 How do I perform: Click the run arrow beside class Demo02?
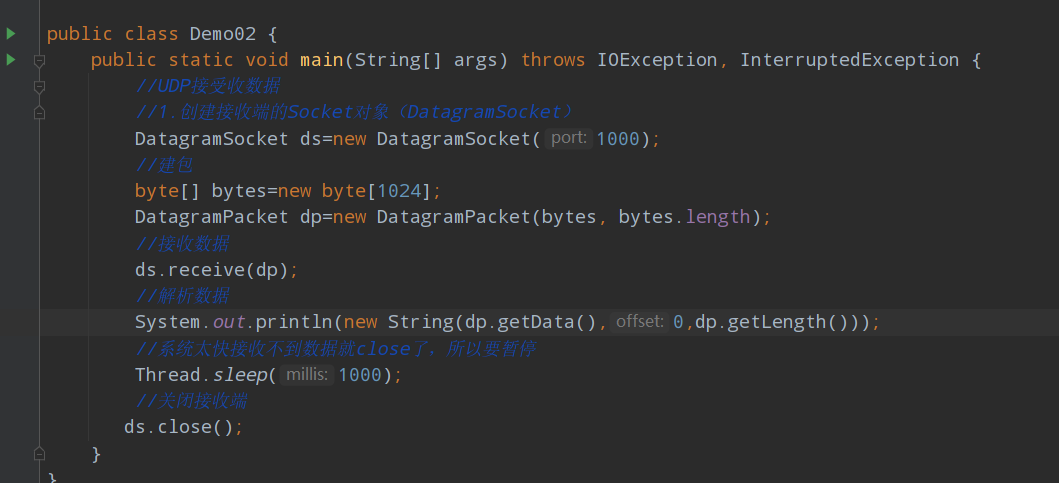coord(10,33)
